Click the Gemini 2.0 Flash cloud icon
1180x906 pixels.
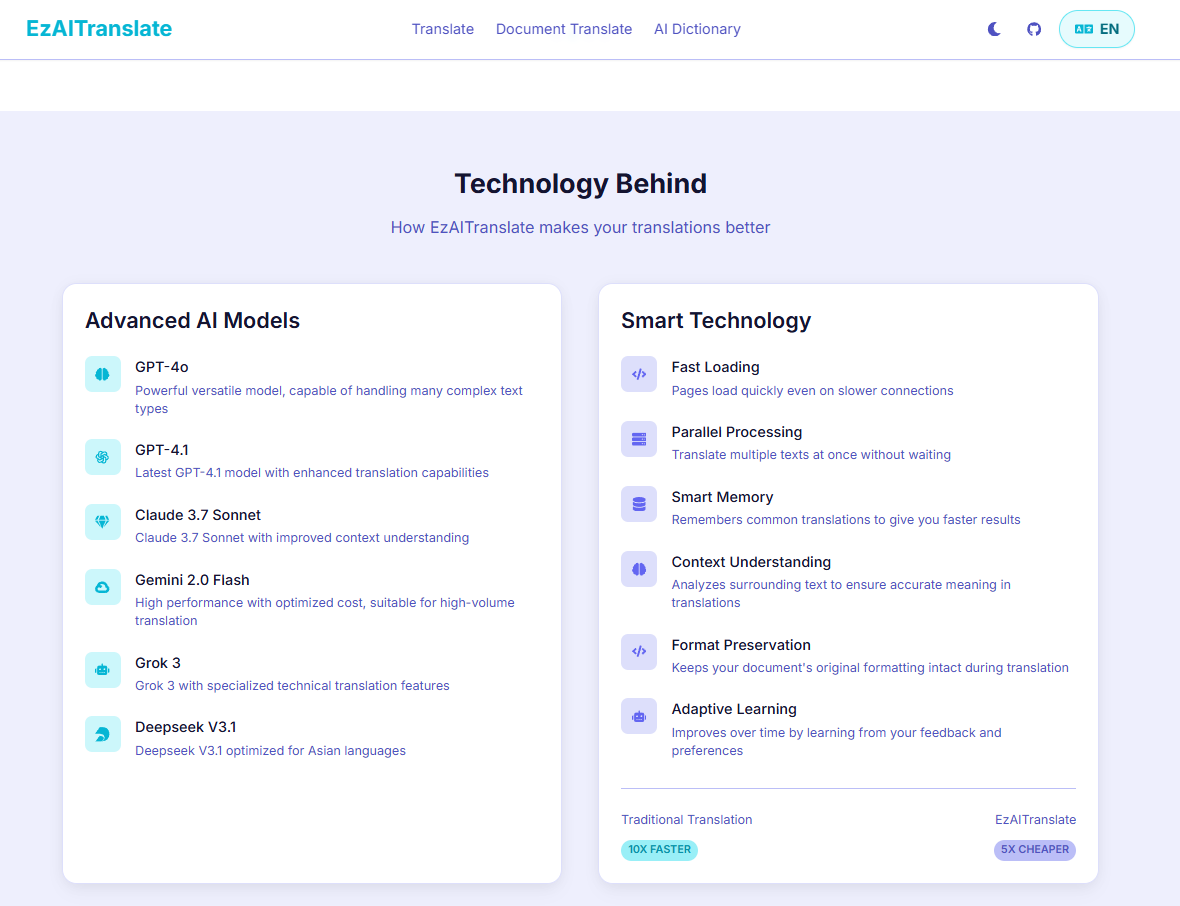pyautogui.click(x=103, y=587)
